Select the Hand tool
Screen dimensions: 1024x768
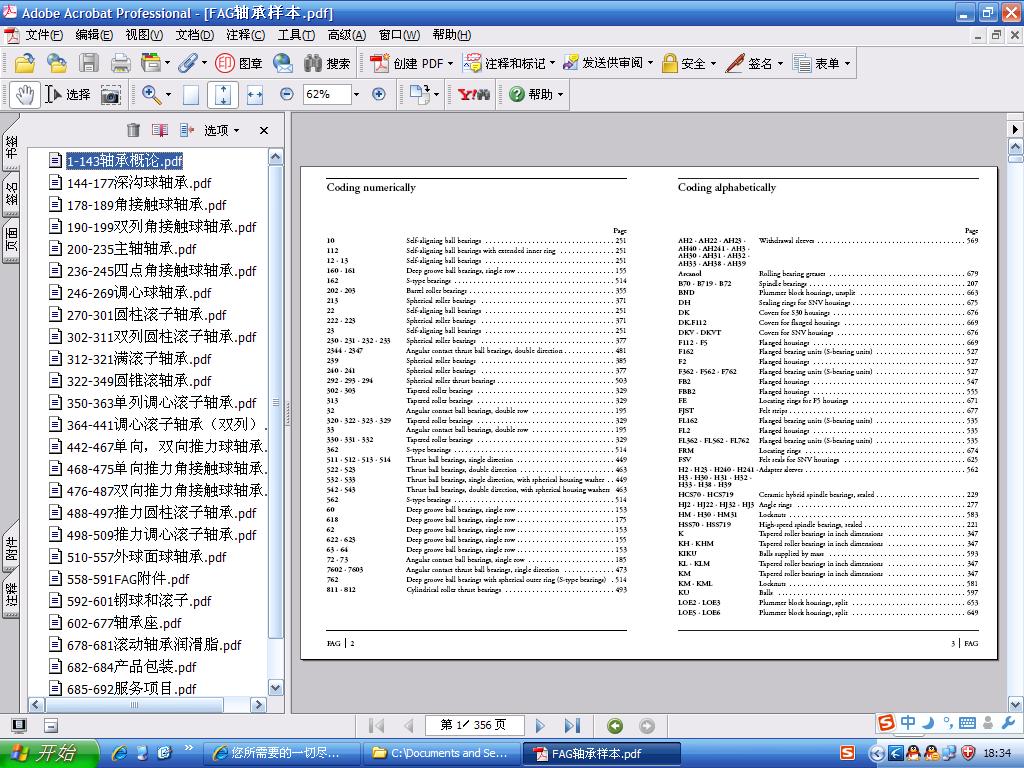25,95
